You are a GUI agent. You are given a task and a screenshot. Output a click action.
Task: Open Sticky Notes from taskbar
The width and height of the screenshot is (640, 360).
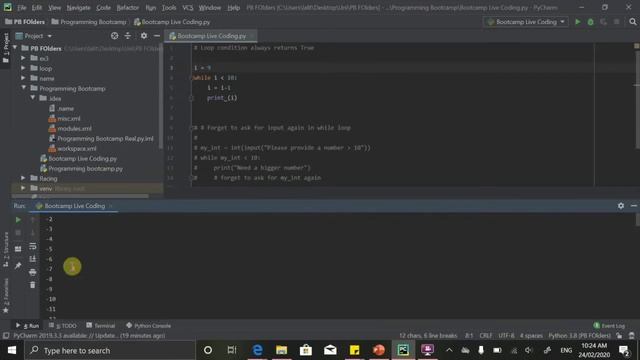click(354, 350)
